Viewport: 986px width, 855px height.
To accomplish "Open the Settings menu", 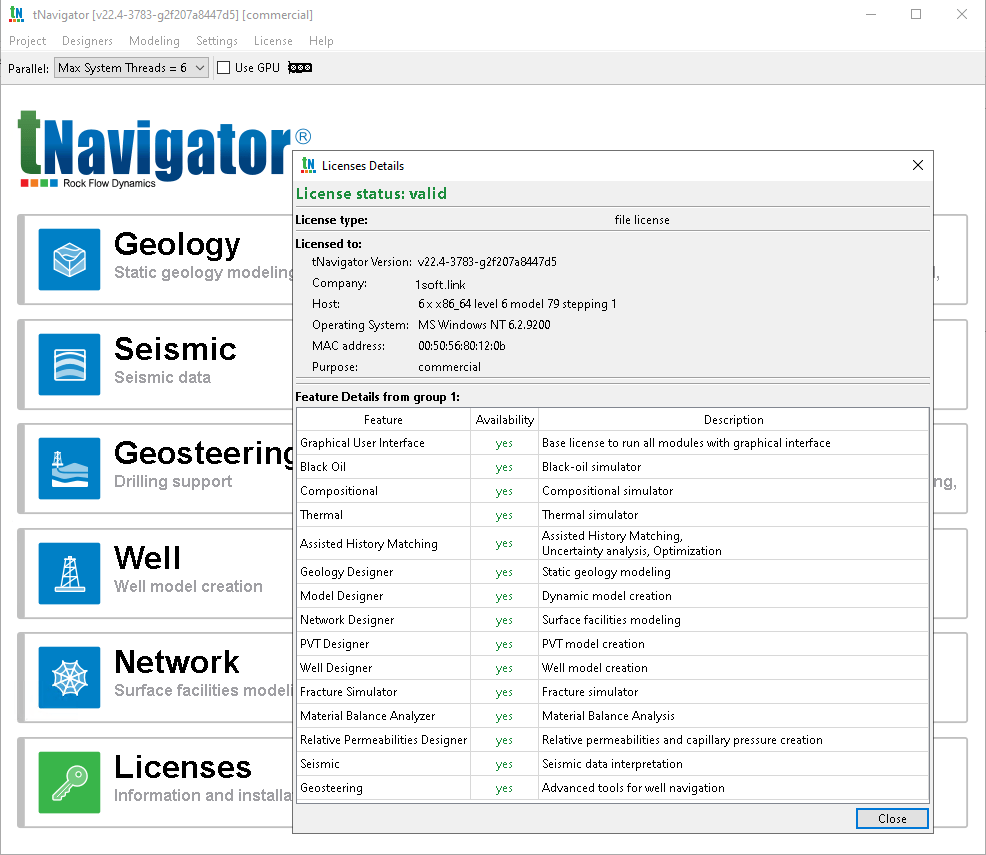I will (217, 41).
